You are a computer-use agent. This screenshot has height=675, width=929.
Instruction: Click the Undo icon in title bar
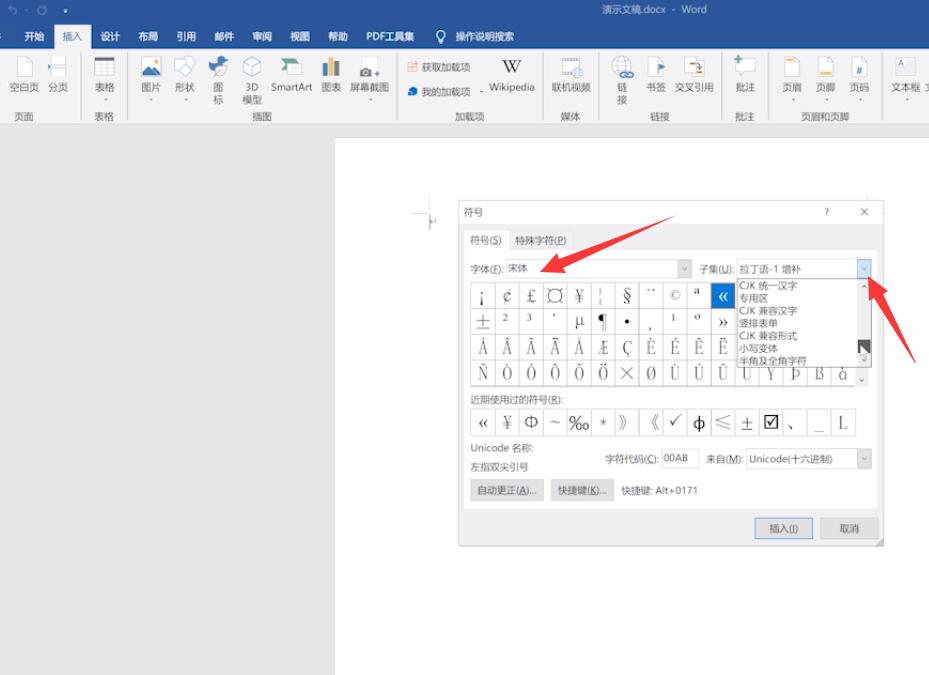(x=12, y=10)
